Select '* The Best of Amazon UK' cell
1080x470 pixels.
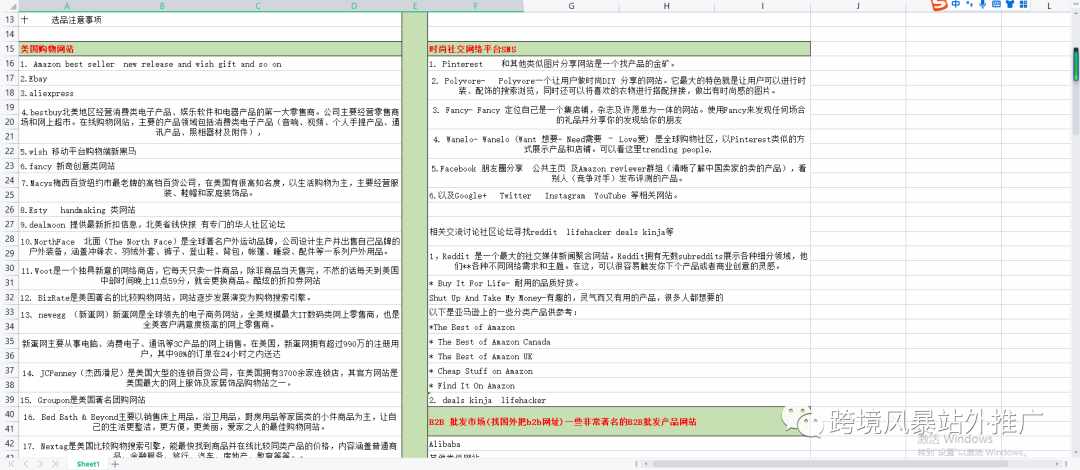(619, 356)
